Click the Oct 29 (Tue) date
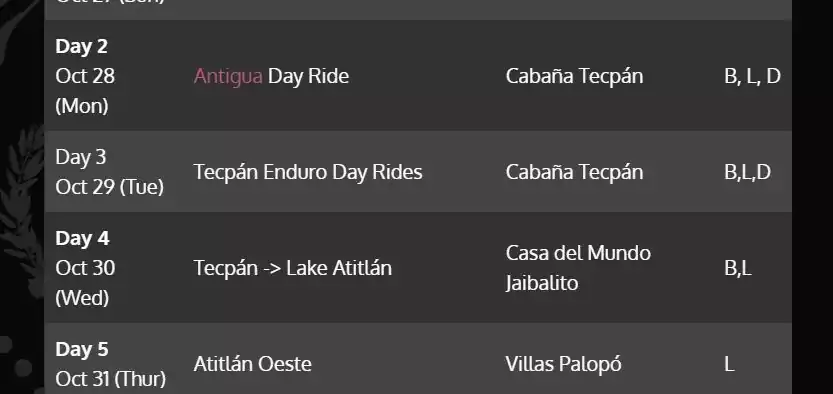Image resolution: width=833 pixels, height=394 pixels. pyautogui.click(x=109, y=187)
